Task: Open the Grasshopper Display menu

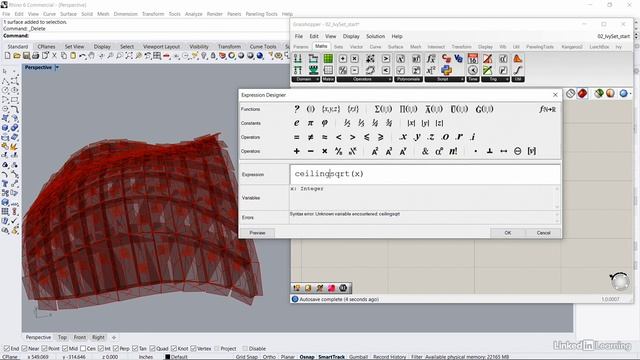Action: point(351,36)
